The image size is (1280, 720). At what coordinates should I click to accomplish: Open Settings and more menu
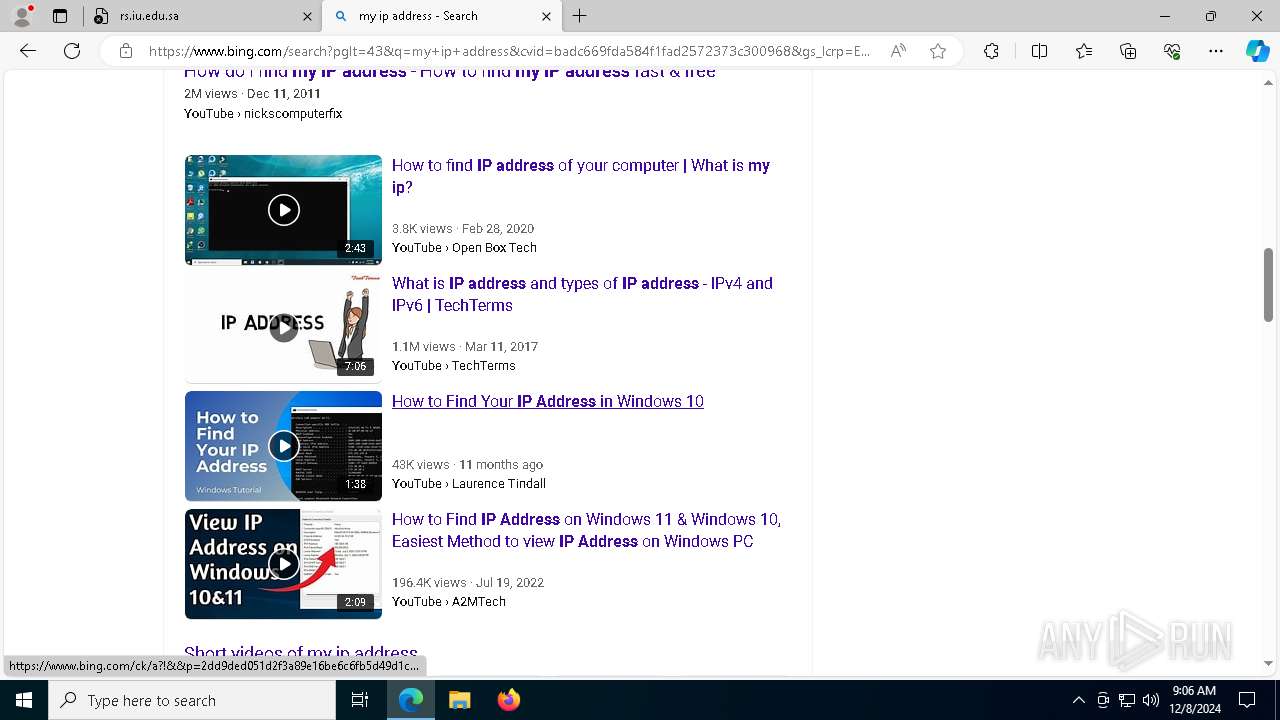[1216, 51]
